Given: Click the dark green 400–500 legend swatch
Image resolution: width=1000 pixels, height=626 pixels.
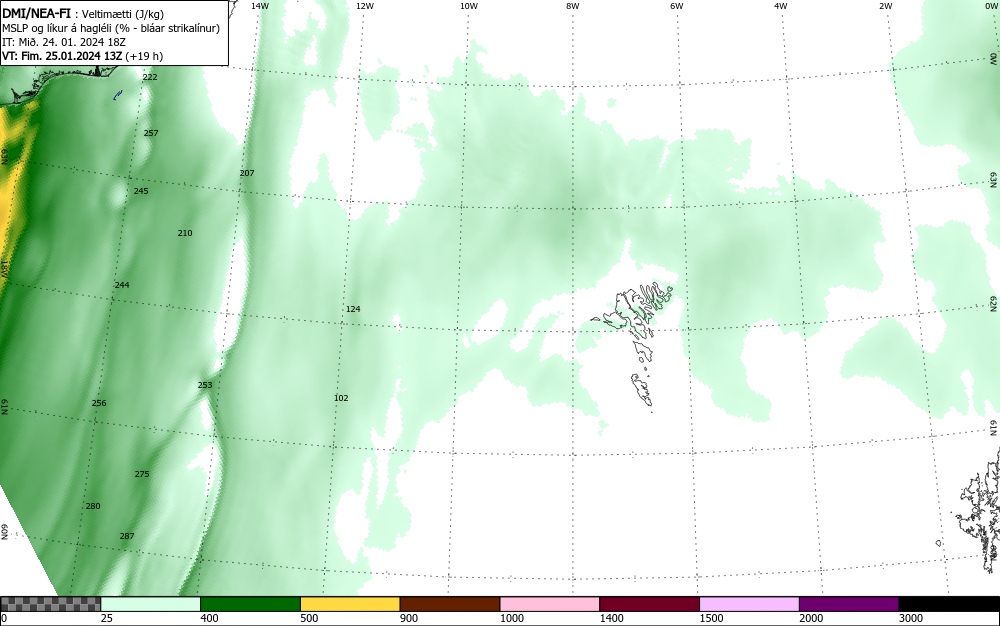Looking at the screenshot, I should 250,604.
